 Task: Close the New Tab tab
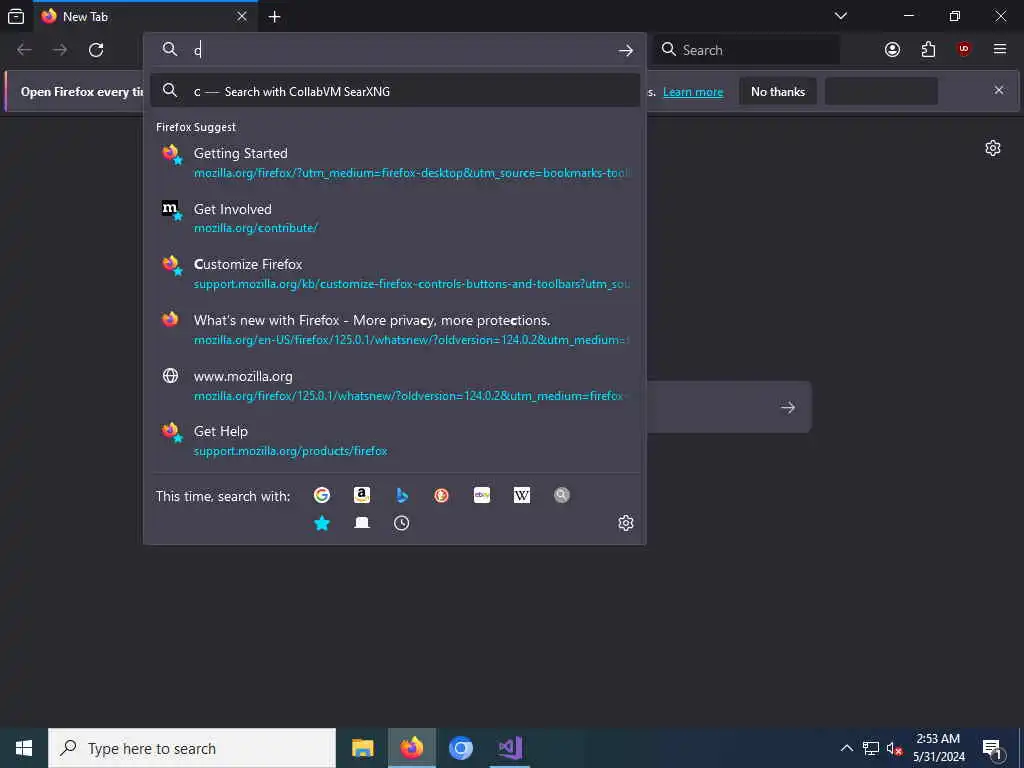[x=242, y=16]
